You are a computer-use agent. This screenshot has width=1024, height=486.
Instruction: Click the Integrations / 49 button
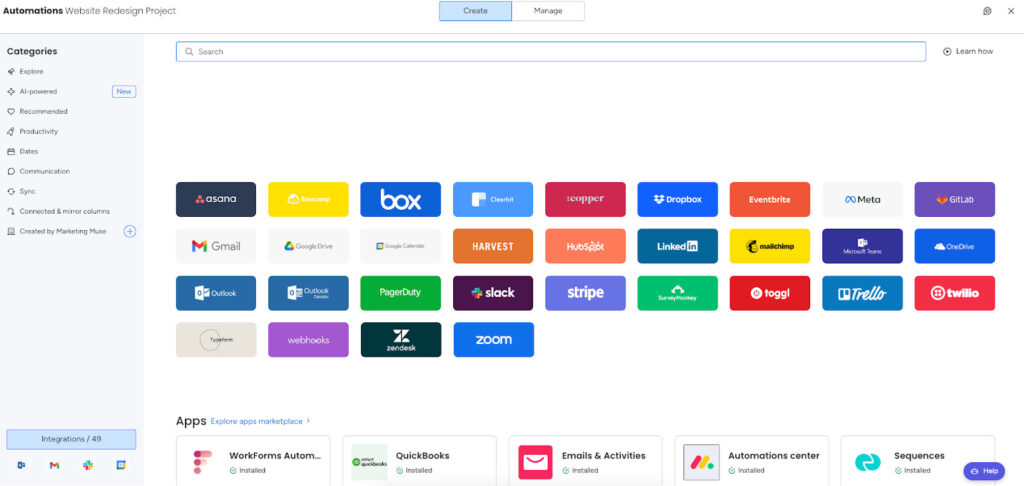71,439
